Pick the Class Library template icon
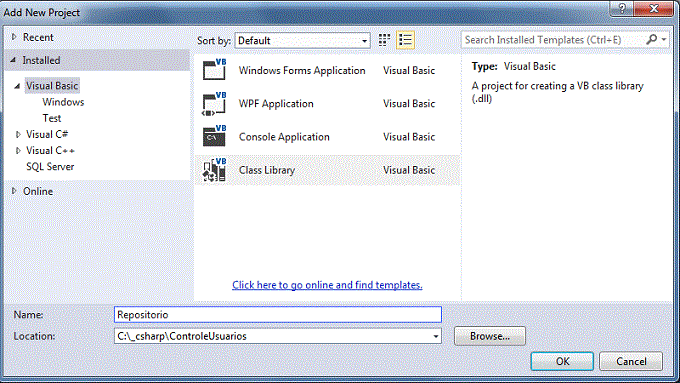The width and height of the screenshot is (680, 383). tap(215, 170)
